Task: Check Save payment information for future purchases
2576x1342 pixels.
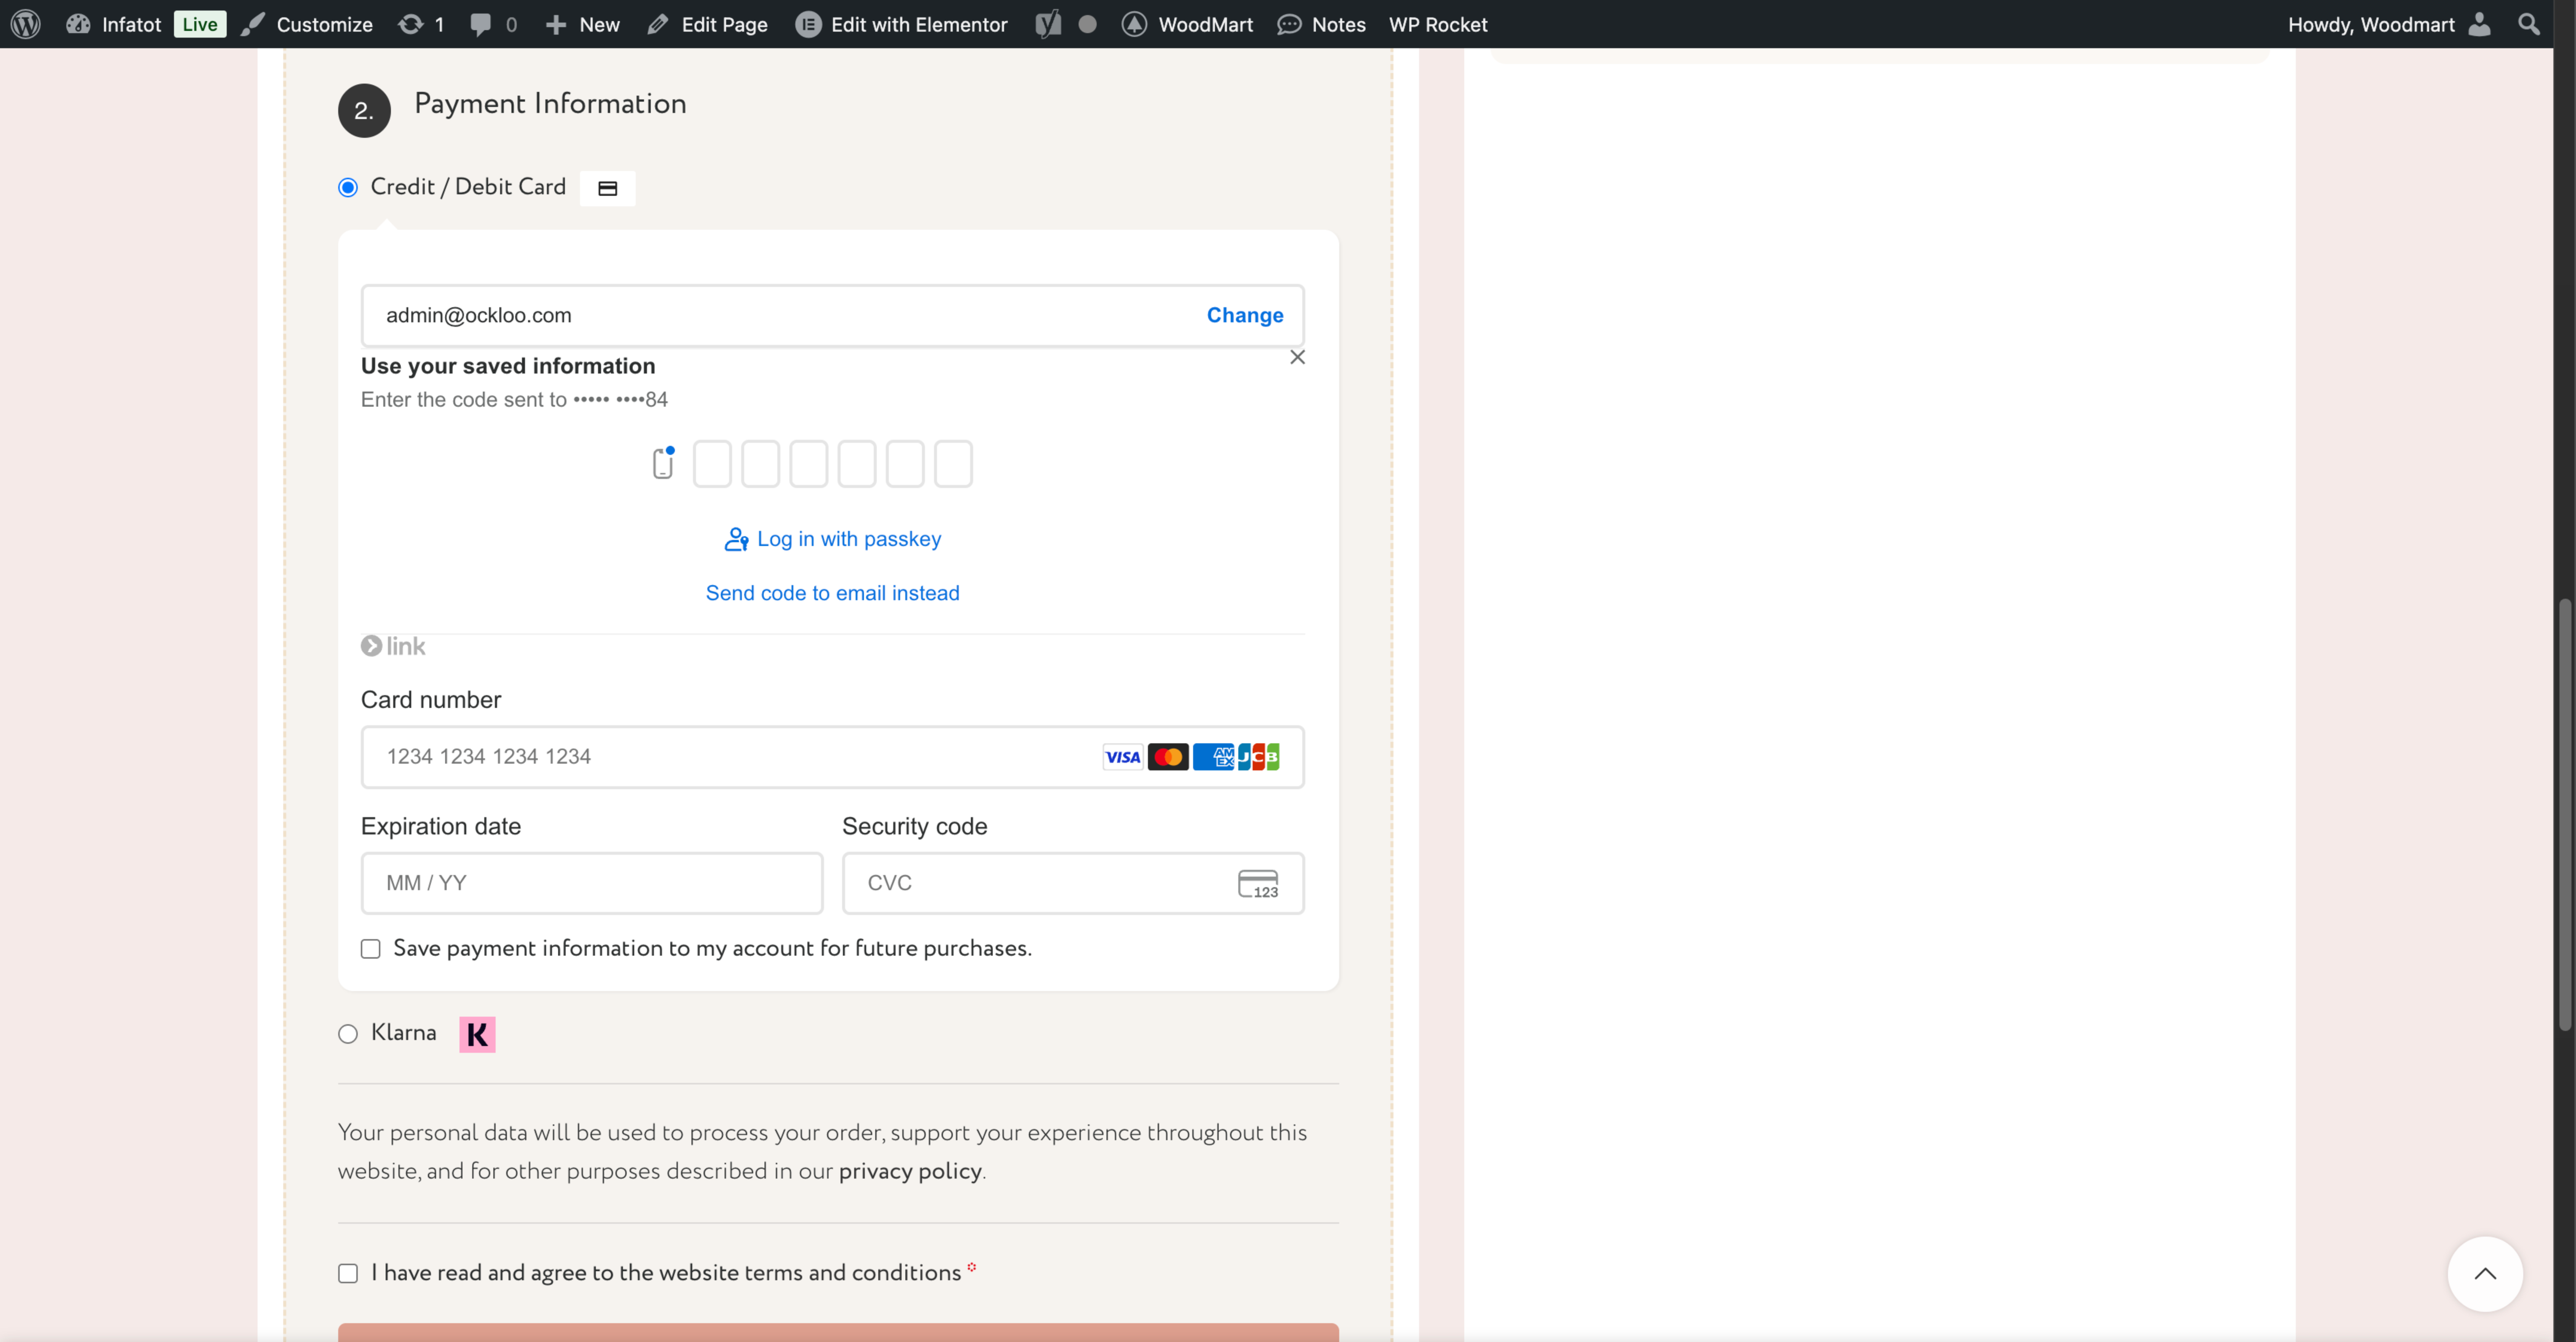Action: click(x=371, y=949)
